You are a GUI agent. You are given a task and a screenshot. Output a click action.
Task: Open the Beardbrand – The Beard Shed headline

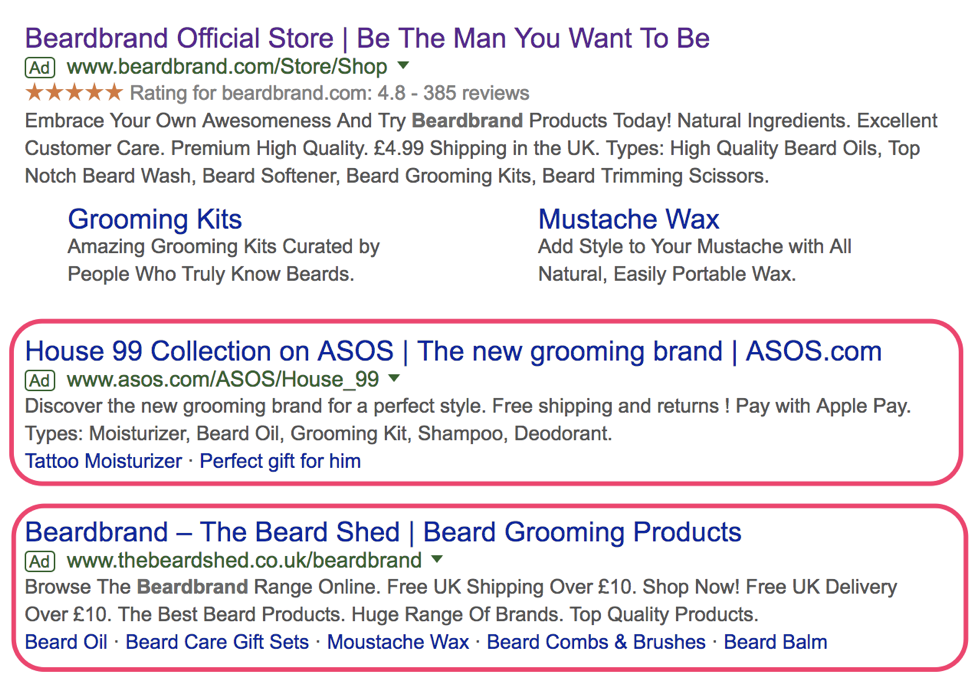pyautogui.click(x=383, y=532)
